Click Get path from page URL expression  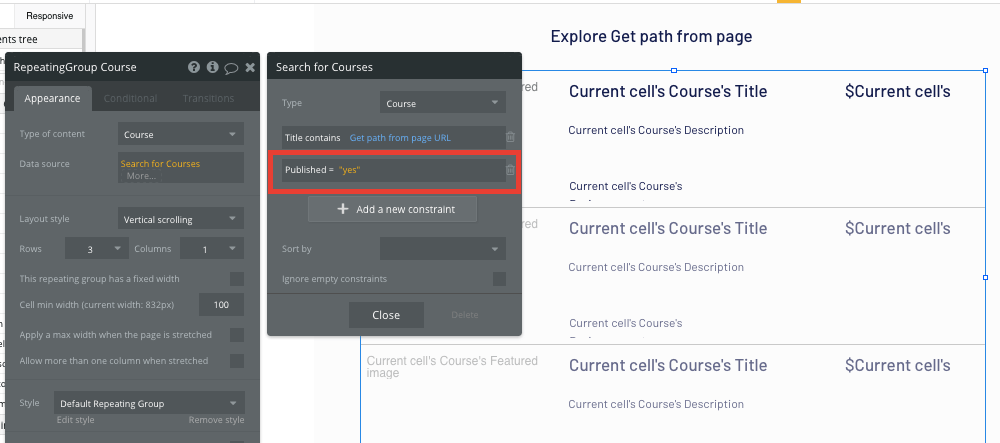point(400,137)
